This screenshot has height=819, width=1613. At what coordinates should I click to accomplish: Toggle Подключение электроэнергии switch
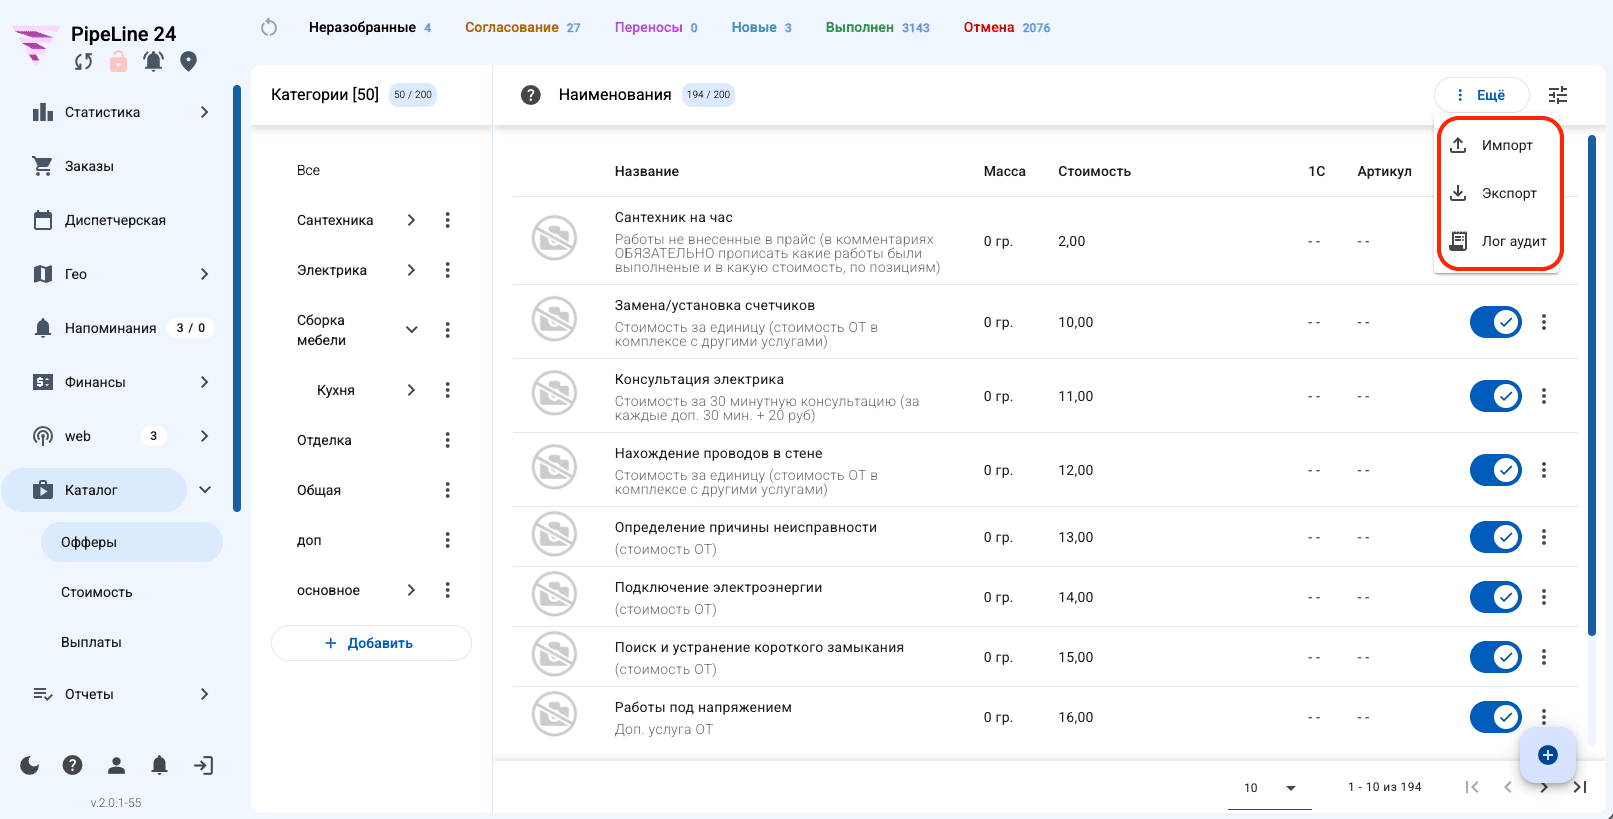click(1496, 597)
